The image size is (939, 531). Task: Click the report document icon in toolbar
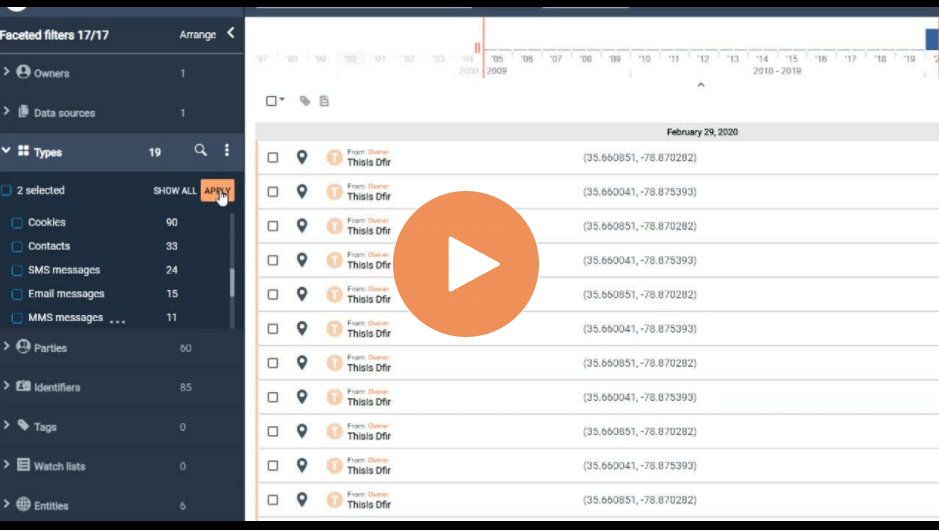324,101
